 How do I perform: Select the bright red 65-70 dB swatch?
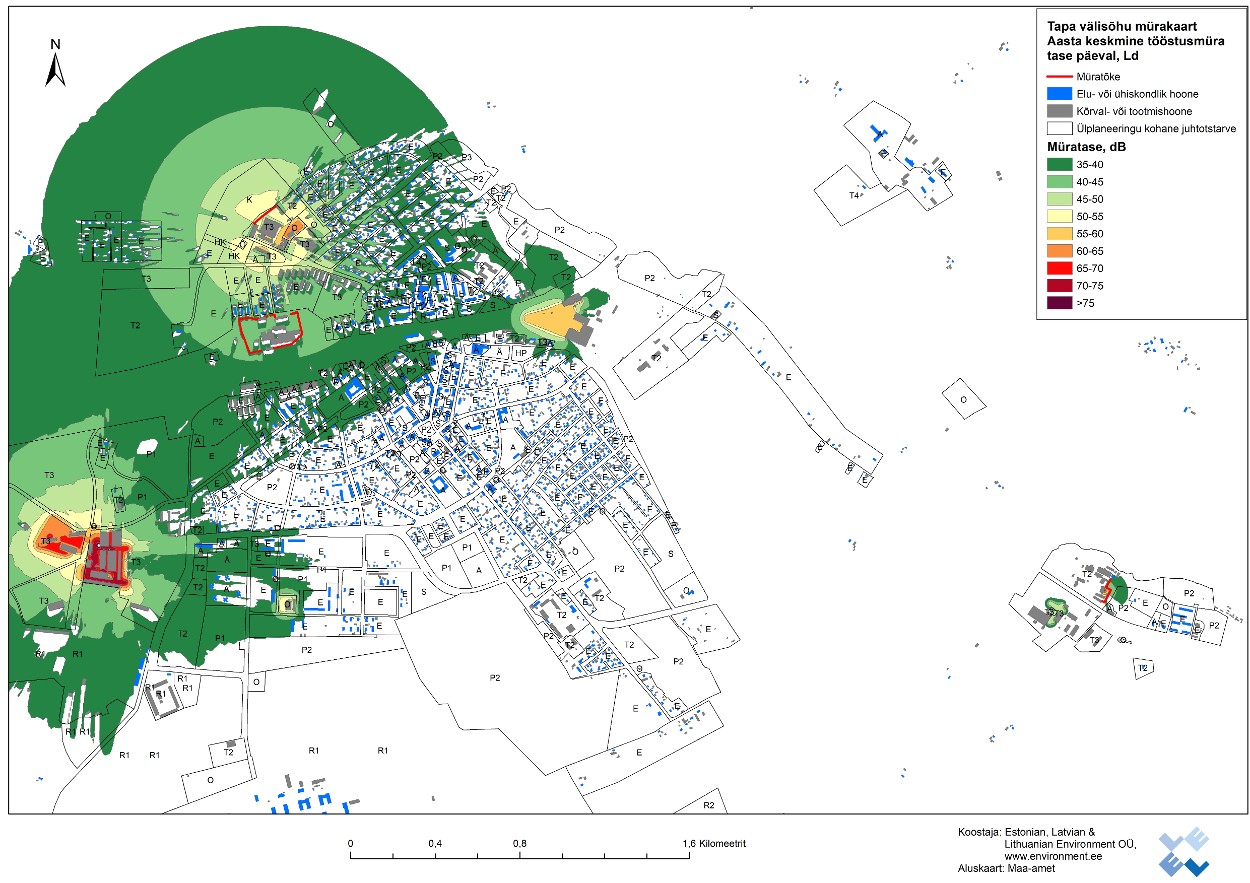pyautogui.click(x=1059, y=268)
